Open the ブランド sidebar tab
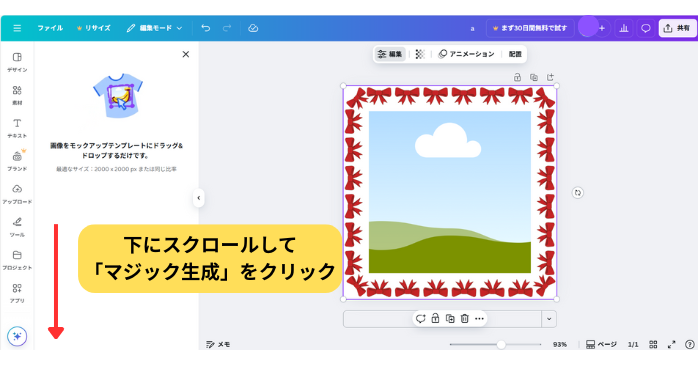Viewport: 698px width, 365px height. [17, 161]
